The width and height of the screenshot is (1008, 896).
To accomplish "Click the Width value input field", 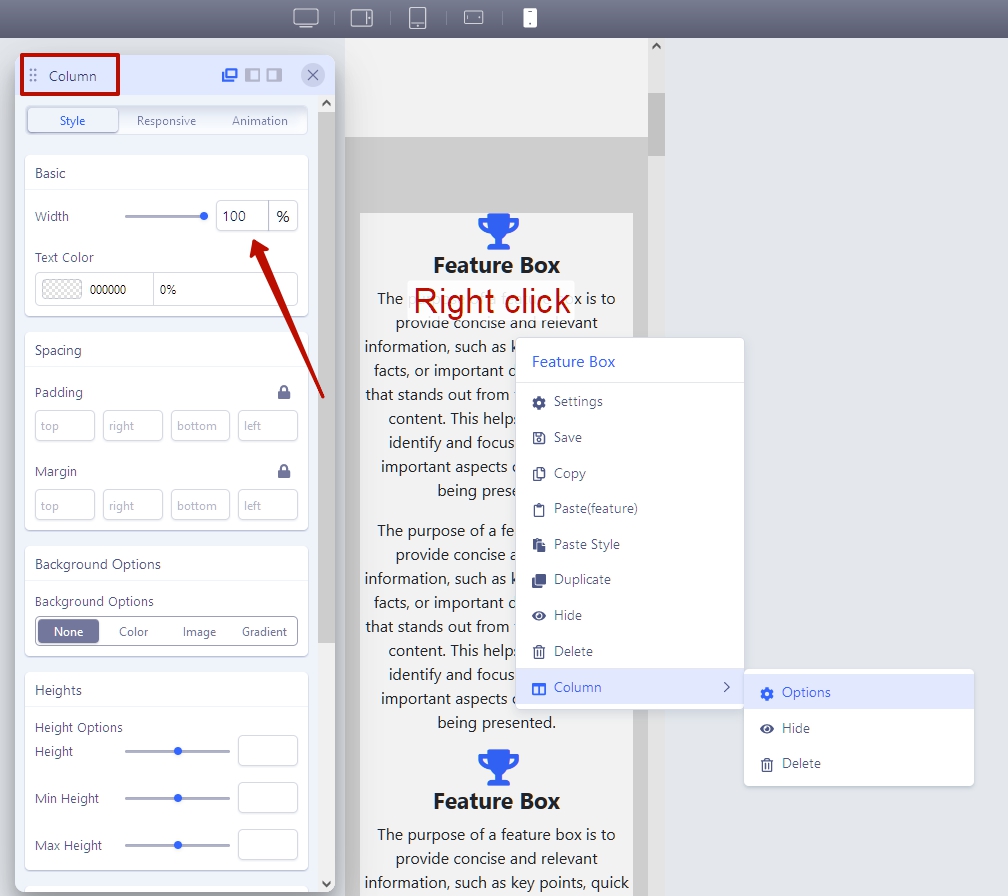I will tap(241, 216).
